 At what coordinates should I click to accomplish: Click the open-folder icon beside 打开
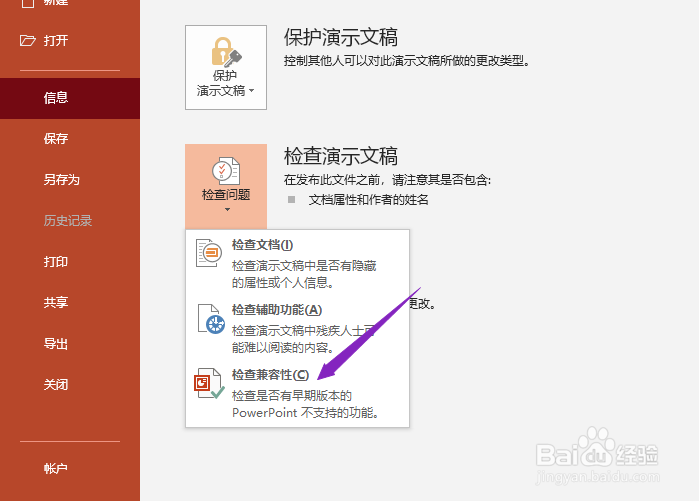28,41
